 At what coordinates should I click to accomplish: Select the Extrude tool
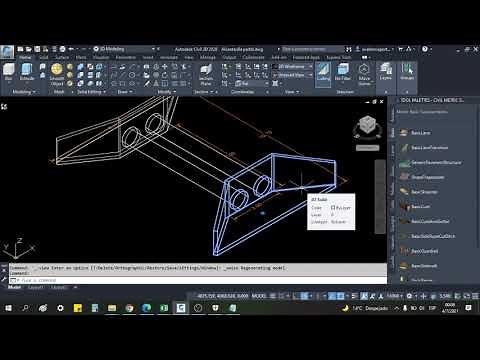coord(27,72)
